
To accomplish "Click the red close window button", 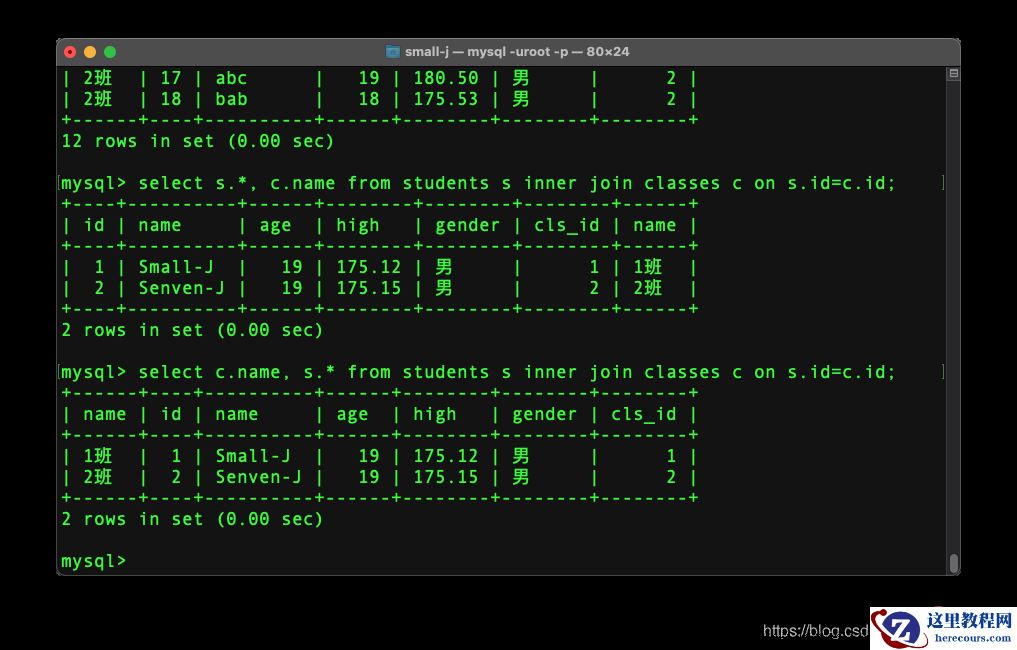I will tap(70, 52).
